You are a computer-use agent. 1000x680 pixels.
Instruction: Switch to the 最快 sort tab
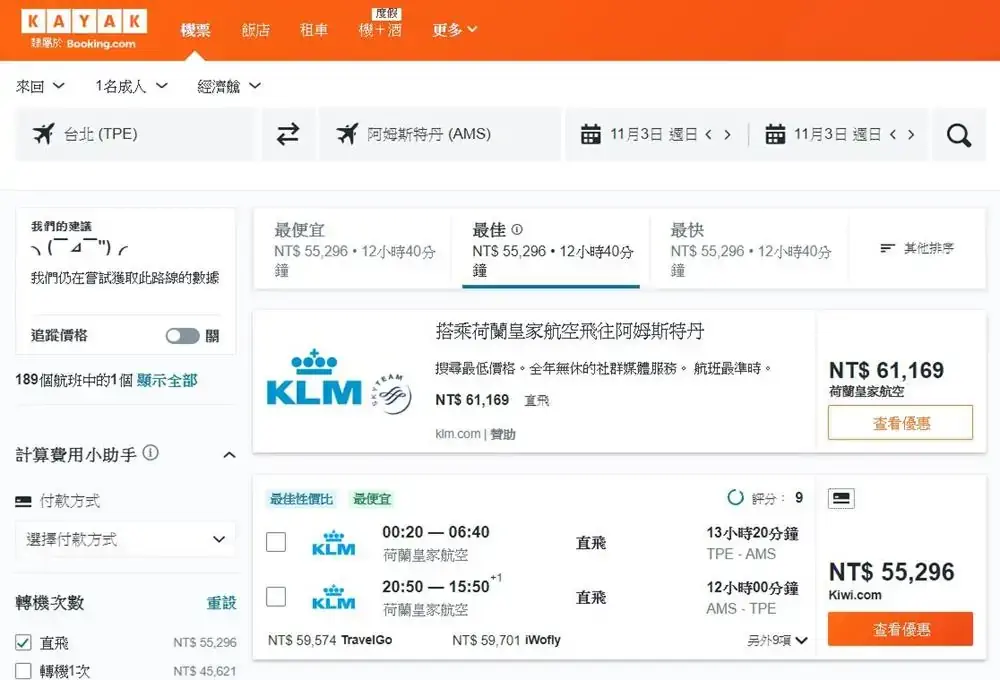(750, 249)
